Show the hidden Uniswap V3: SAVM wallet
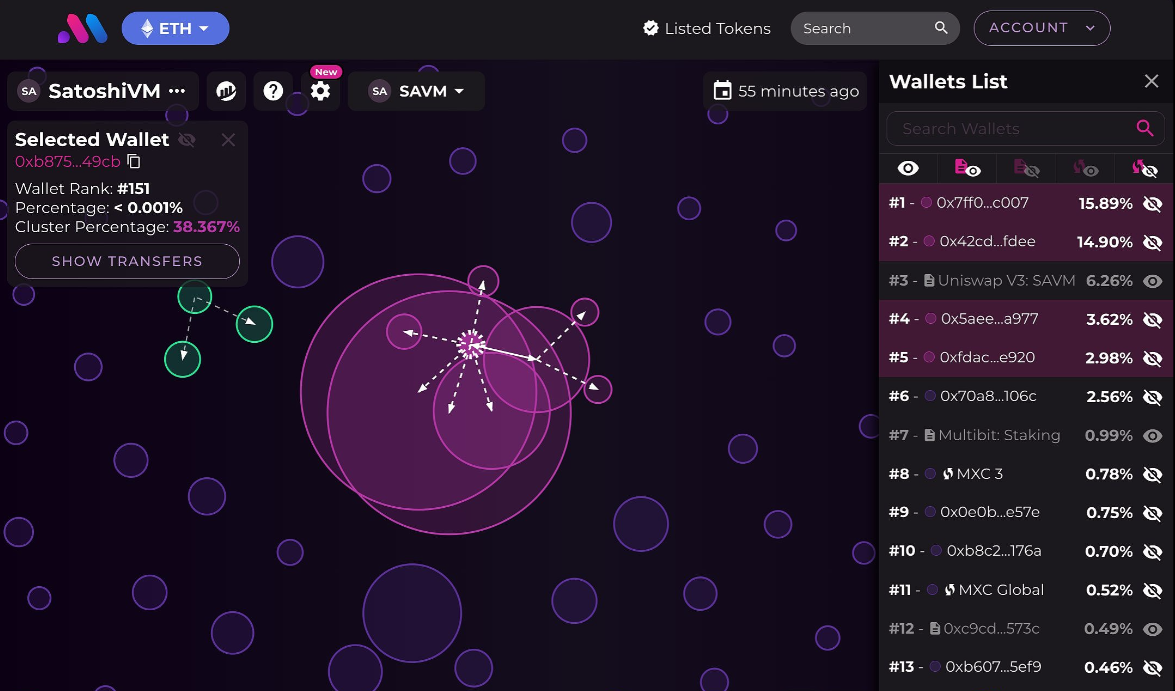Image resolution: width=1175 pixels, height=691 pixels. pyautogui.click(x=1152, y=281)
